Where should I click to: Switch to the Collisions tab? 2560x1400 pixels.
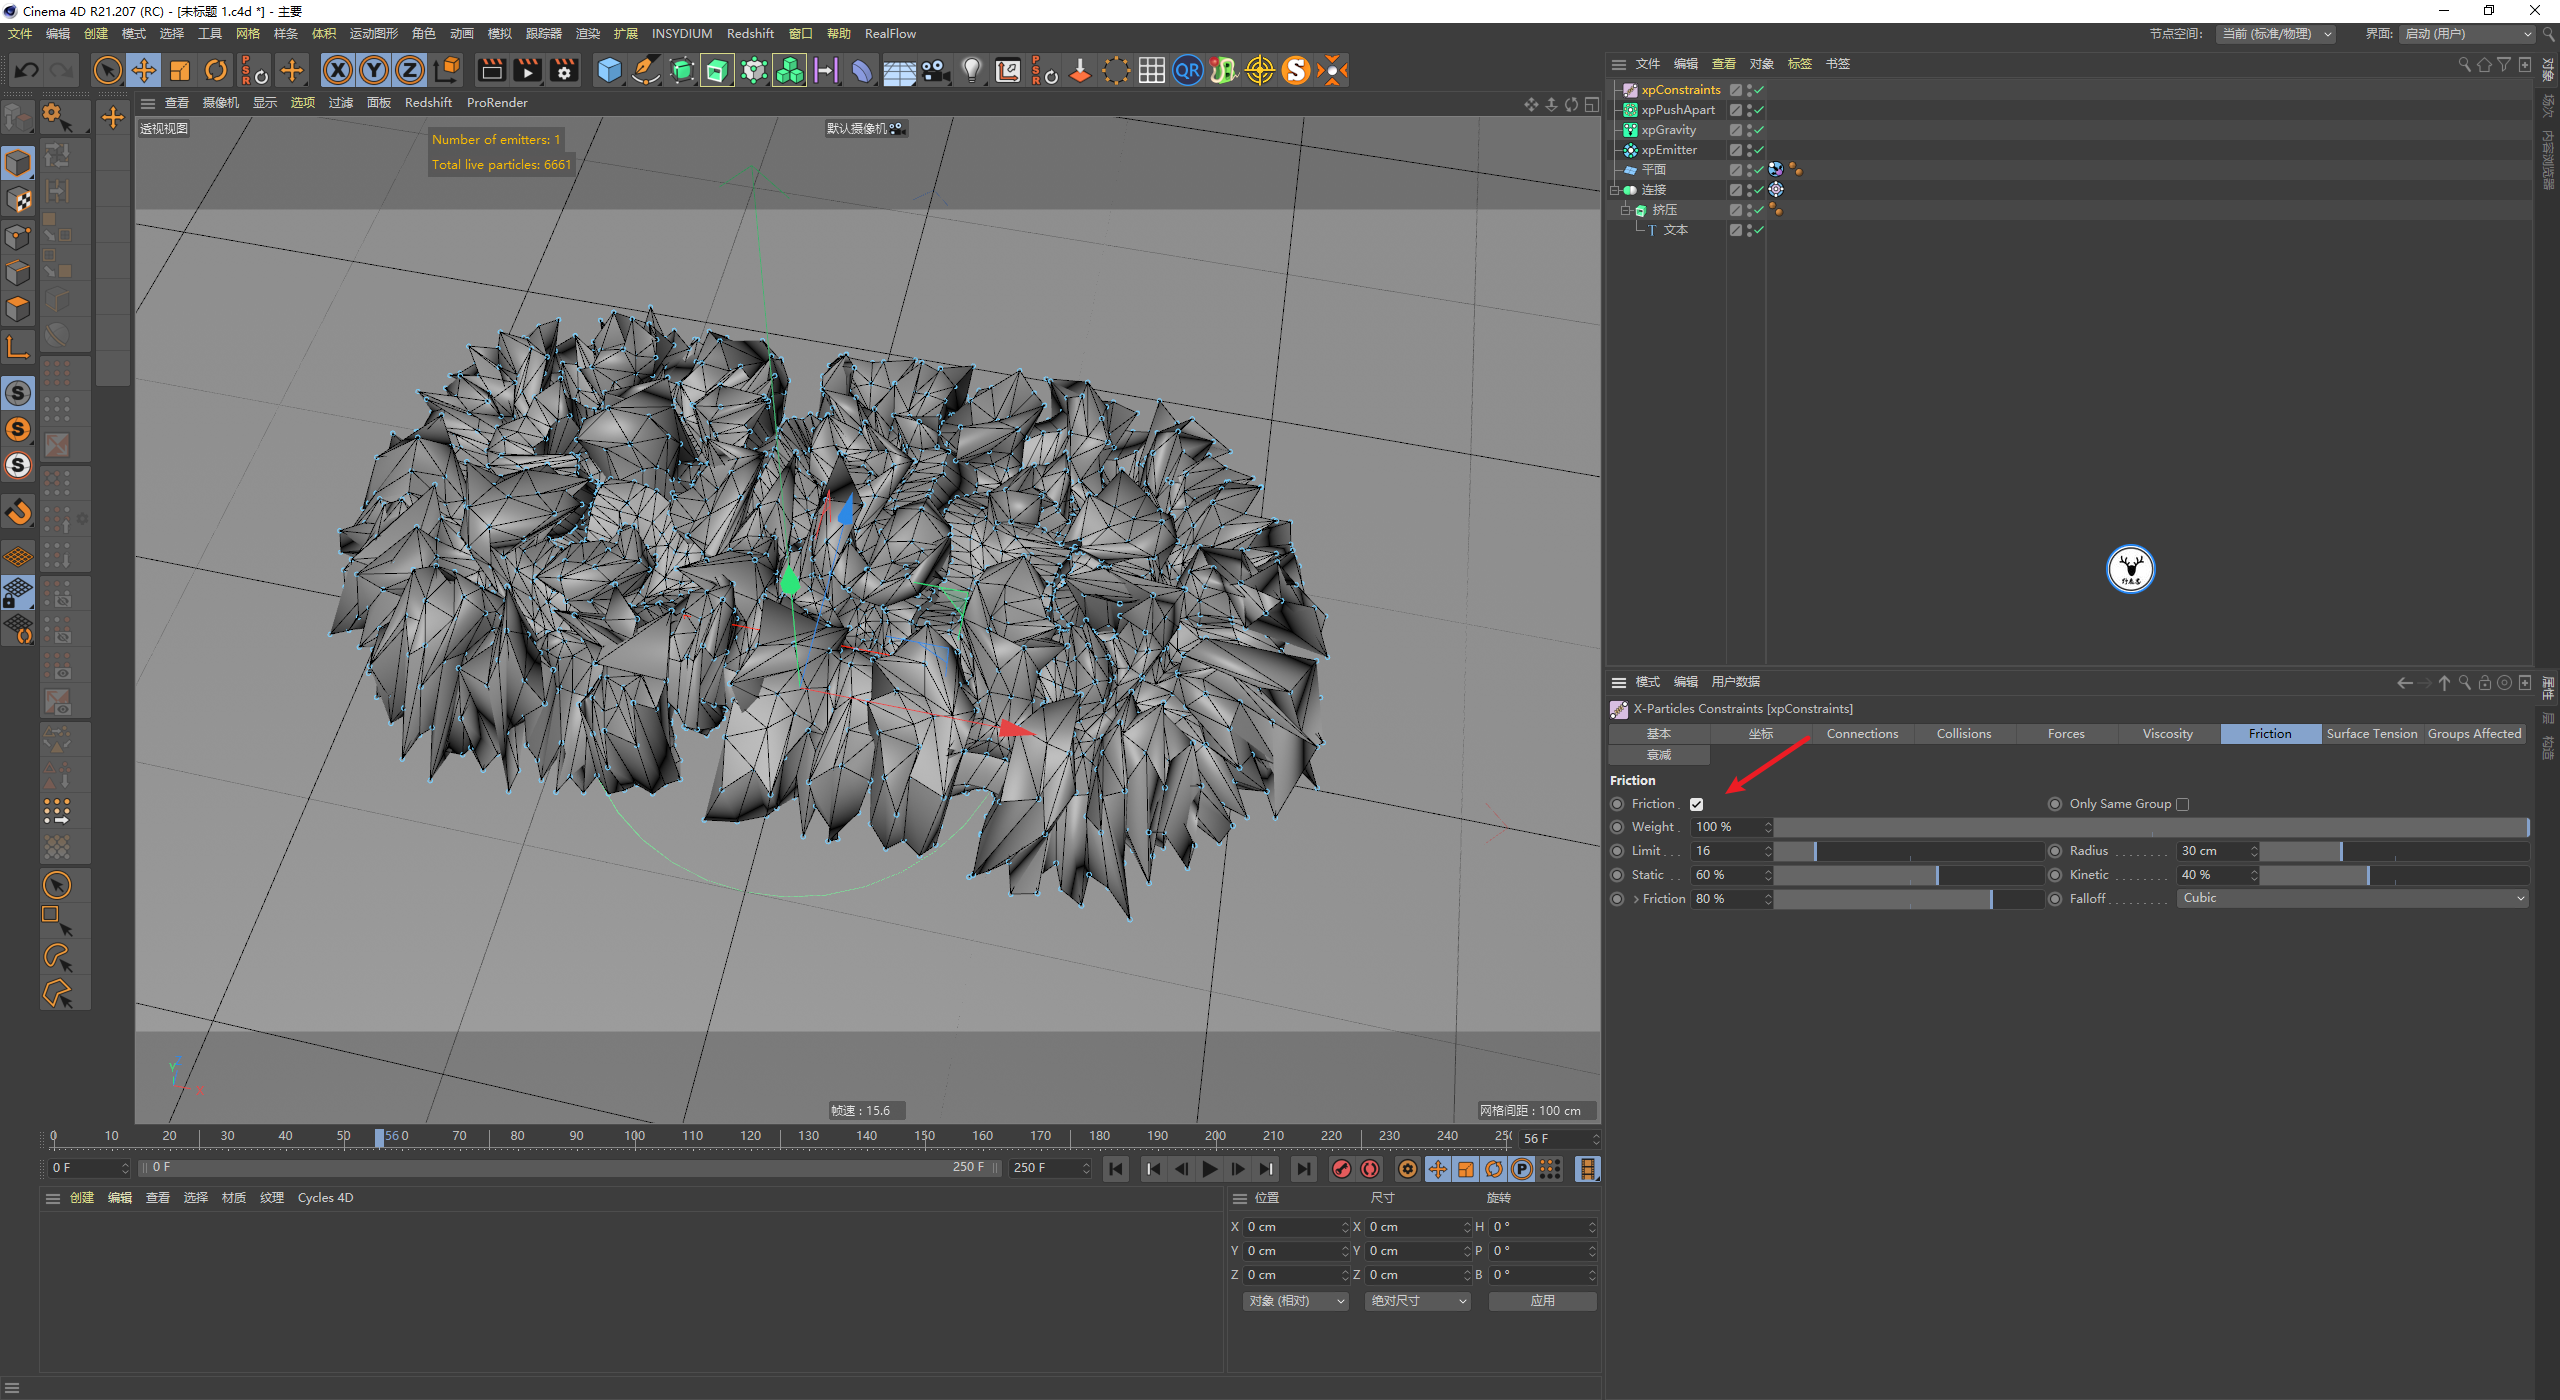tap(1963, 733)
